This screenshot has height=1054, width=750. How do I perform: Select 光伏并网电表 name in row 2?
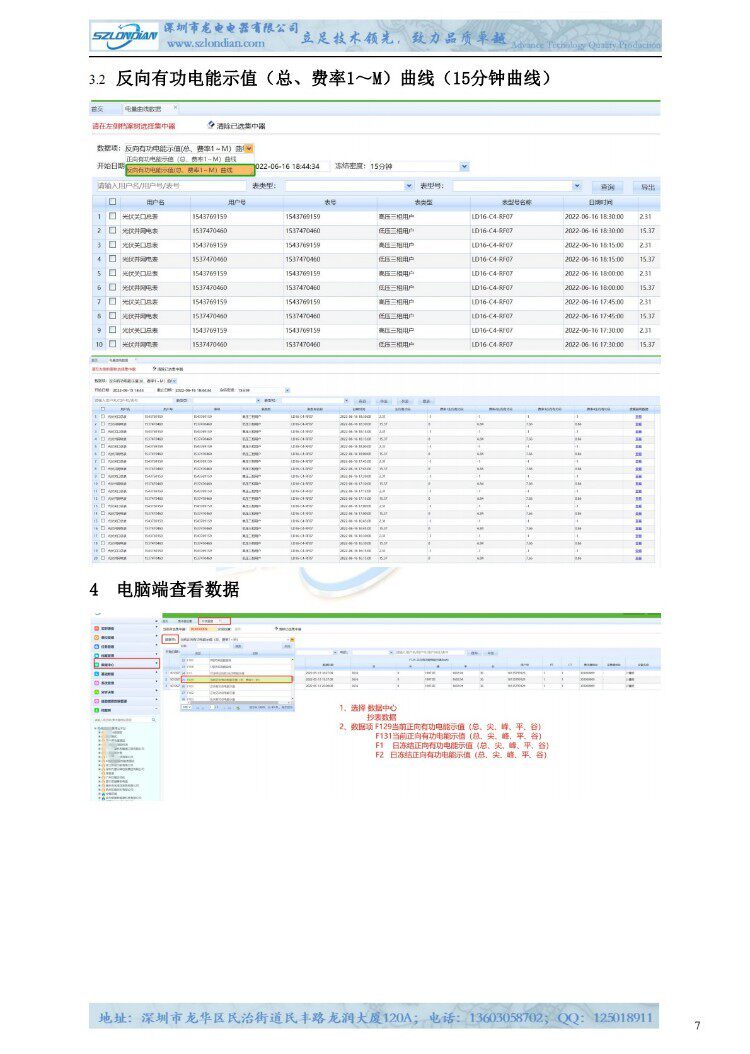pyautogui.click(x=140, y=231)
